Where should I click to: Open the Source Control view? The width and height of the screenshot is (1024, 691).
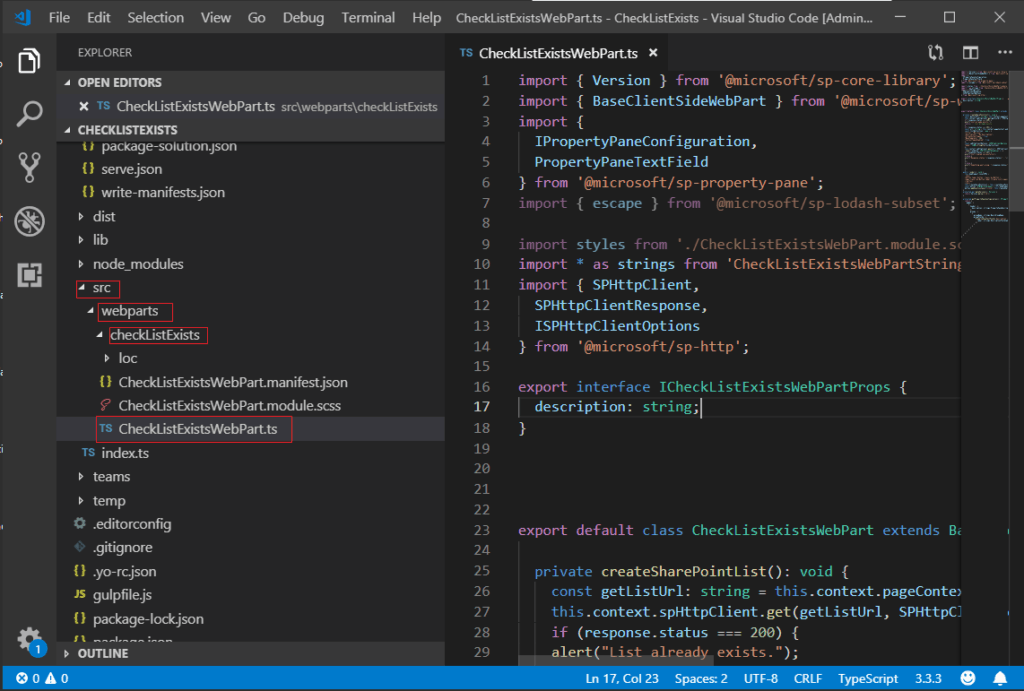click(29, 167)
